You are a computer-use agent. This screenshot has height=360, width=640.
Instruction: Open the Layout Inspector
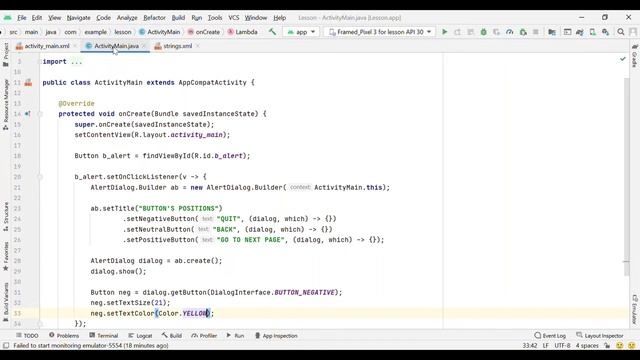tap(600, 336)
